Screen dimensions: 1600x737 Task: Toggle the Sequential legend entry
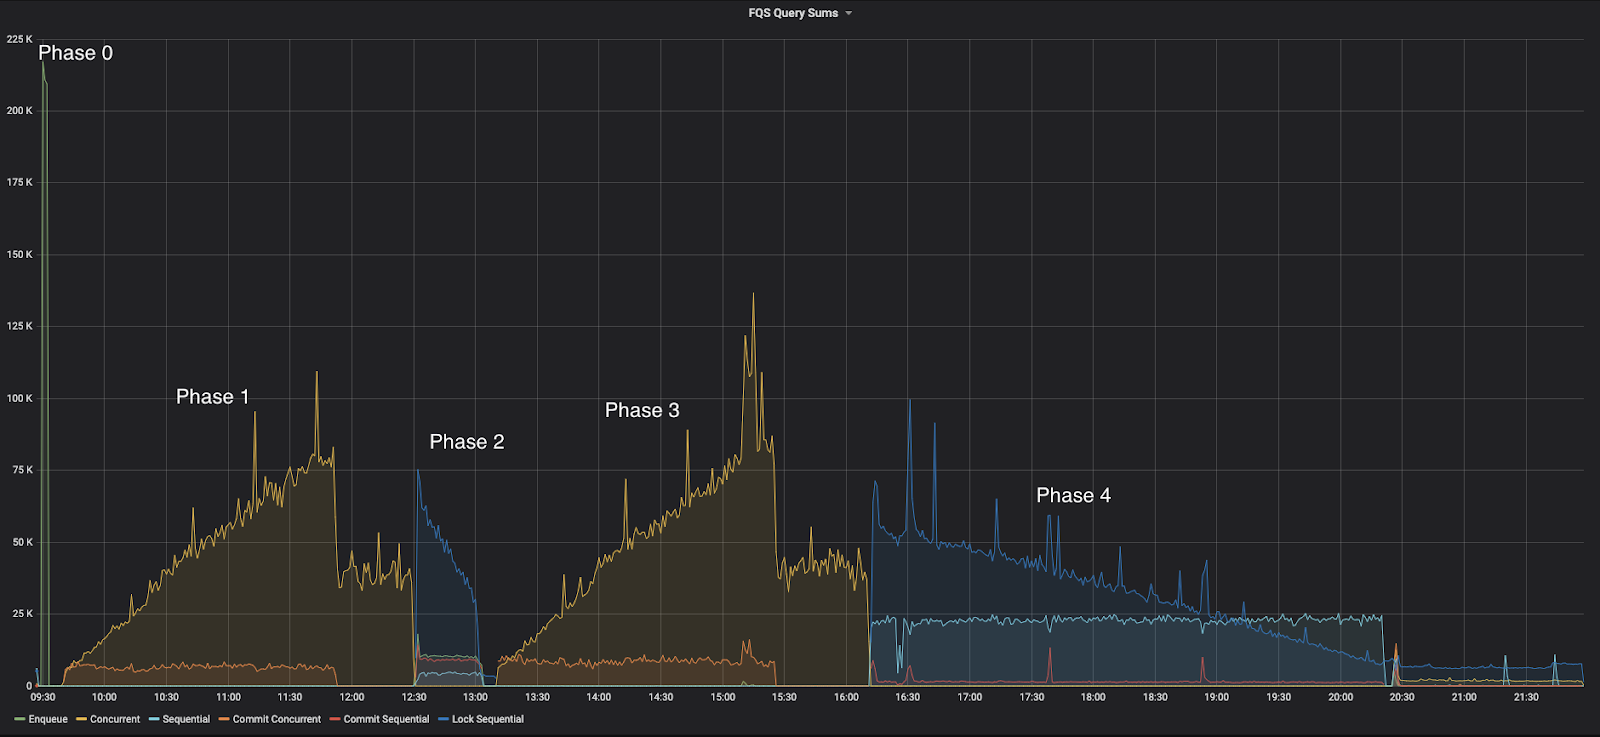coord(186,719)
